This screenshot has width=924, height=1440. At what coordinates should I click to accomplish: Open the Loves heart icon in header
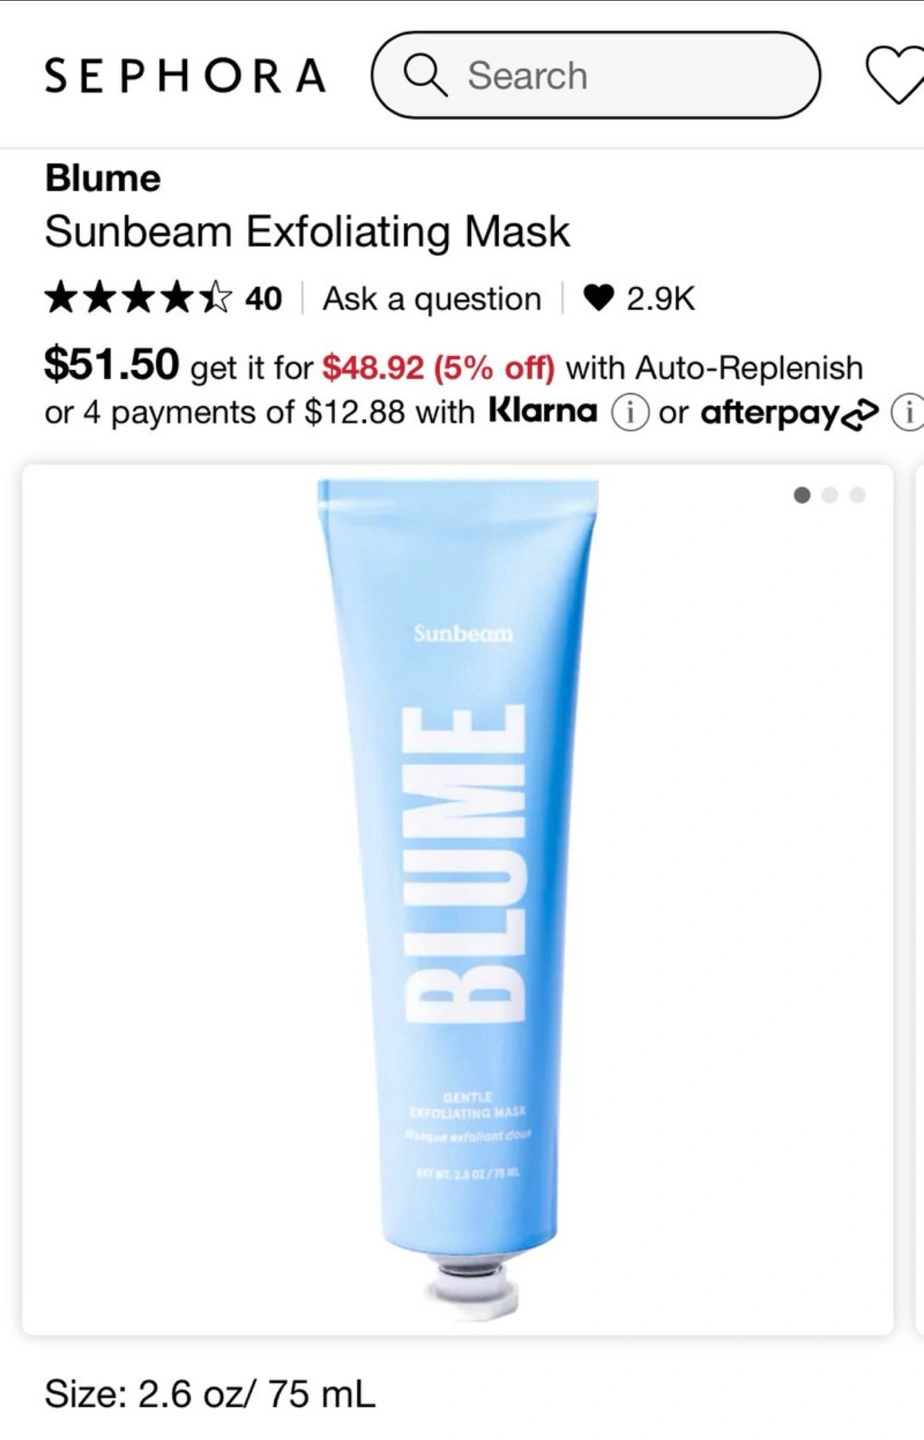point(896,76)
